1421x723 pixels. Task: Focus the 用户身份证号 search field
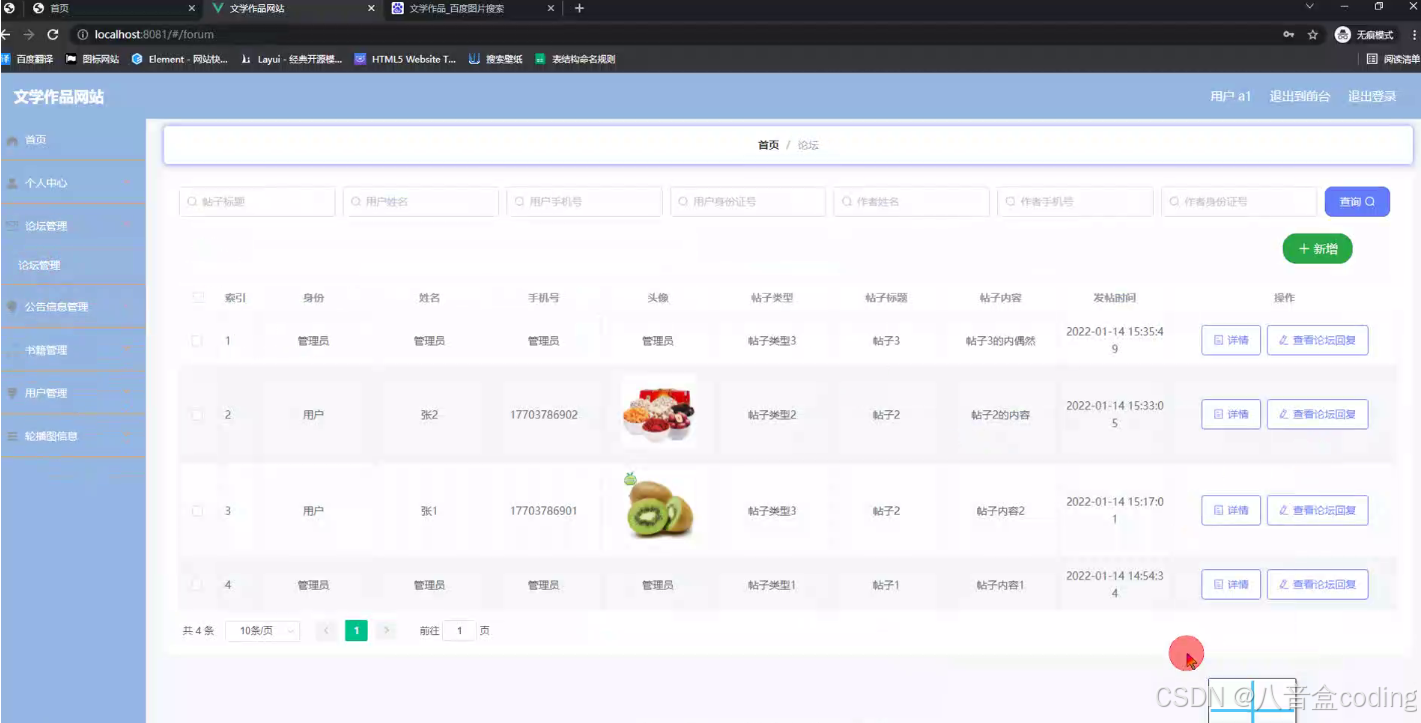[x=748, y=201]
